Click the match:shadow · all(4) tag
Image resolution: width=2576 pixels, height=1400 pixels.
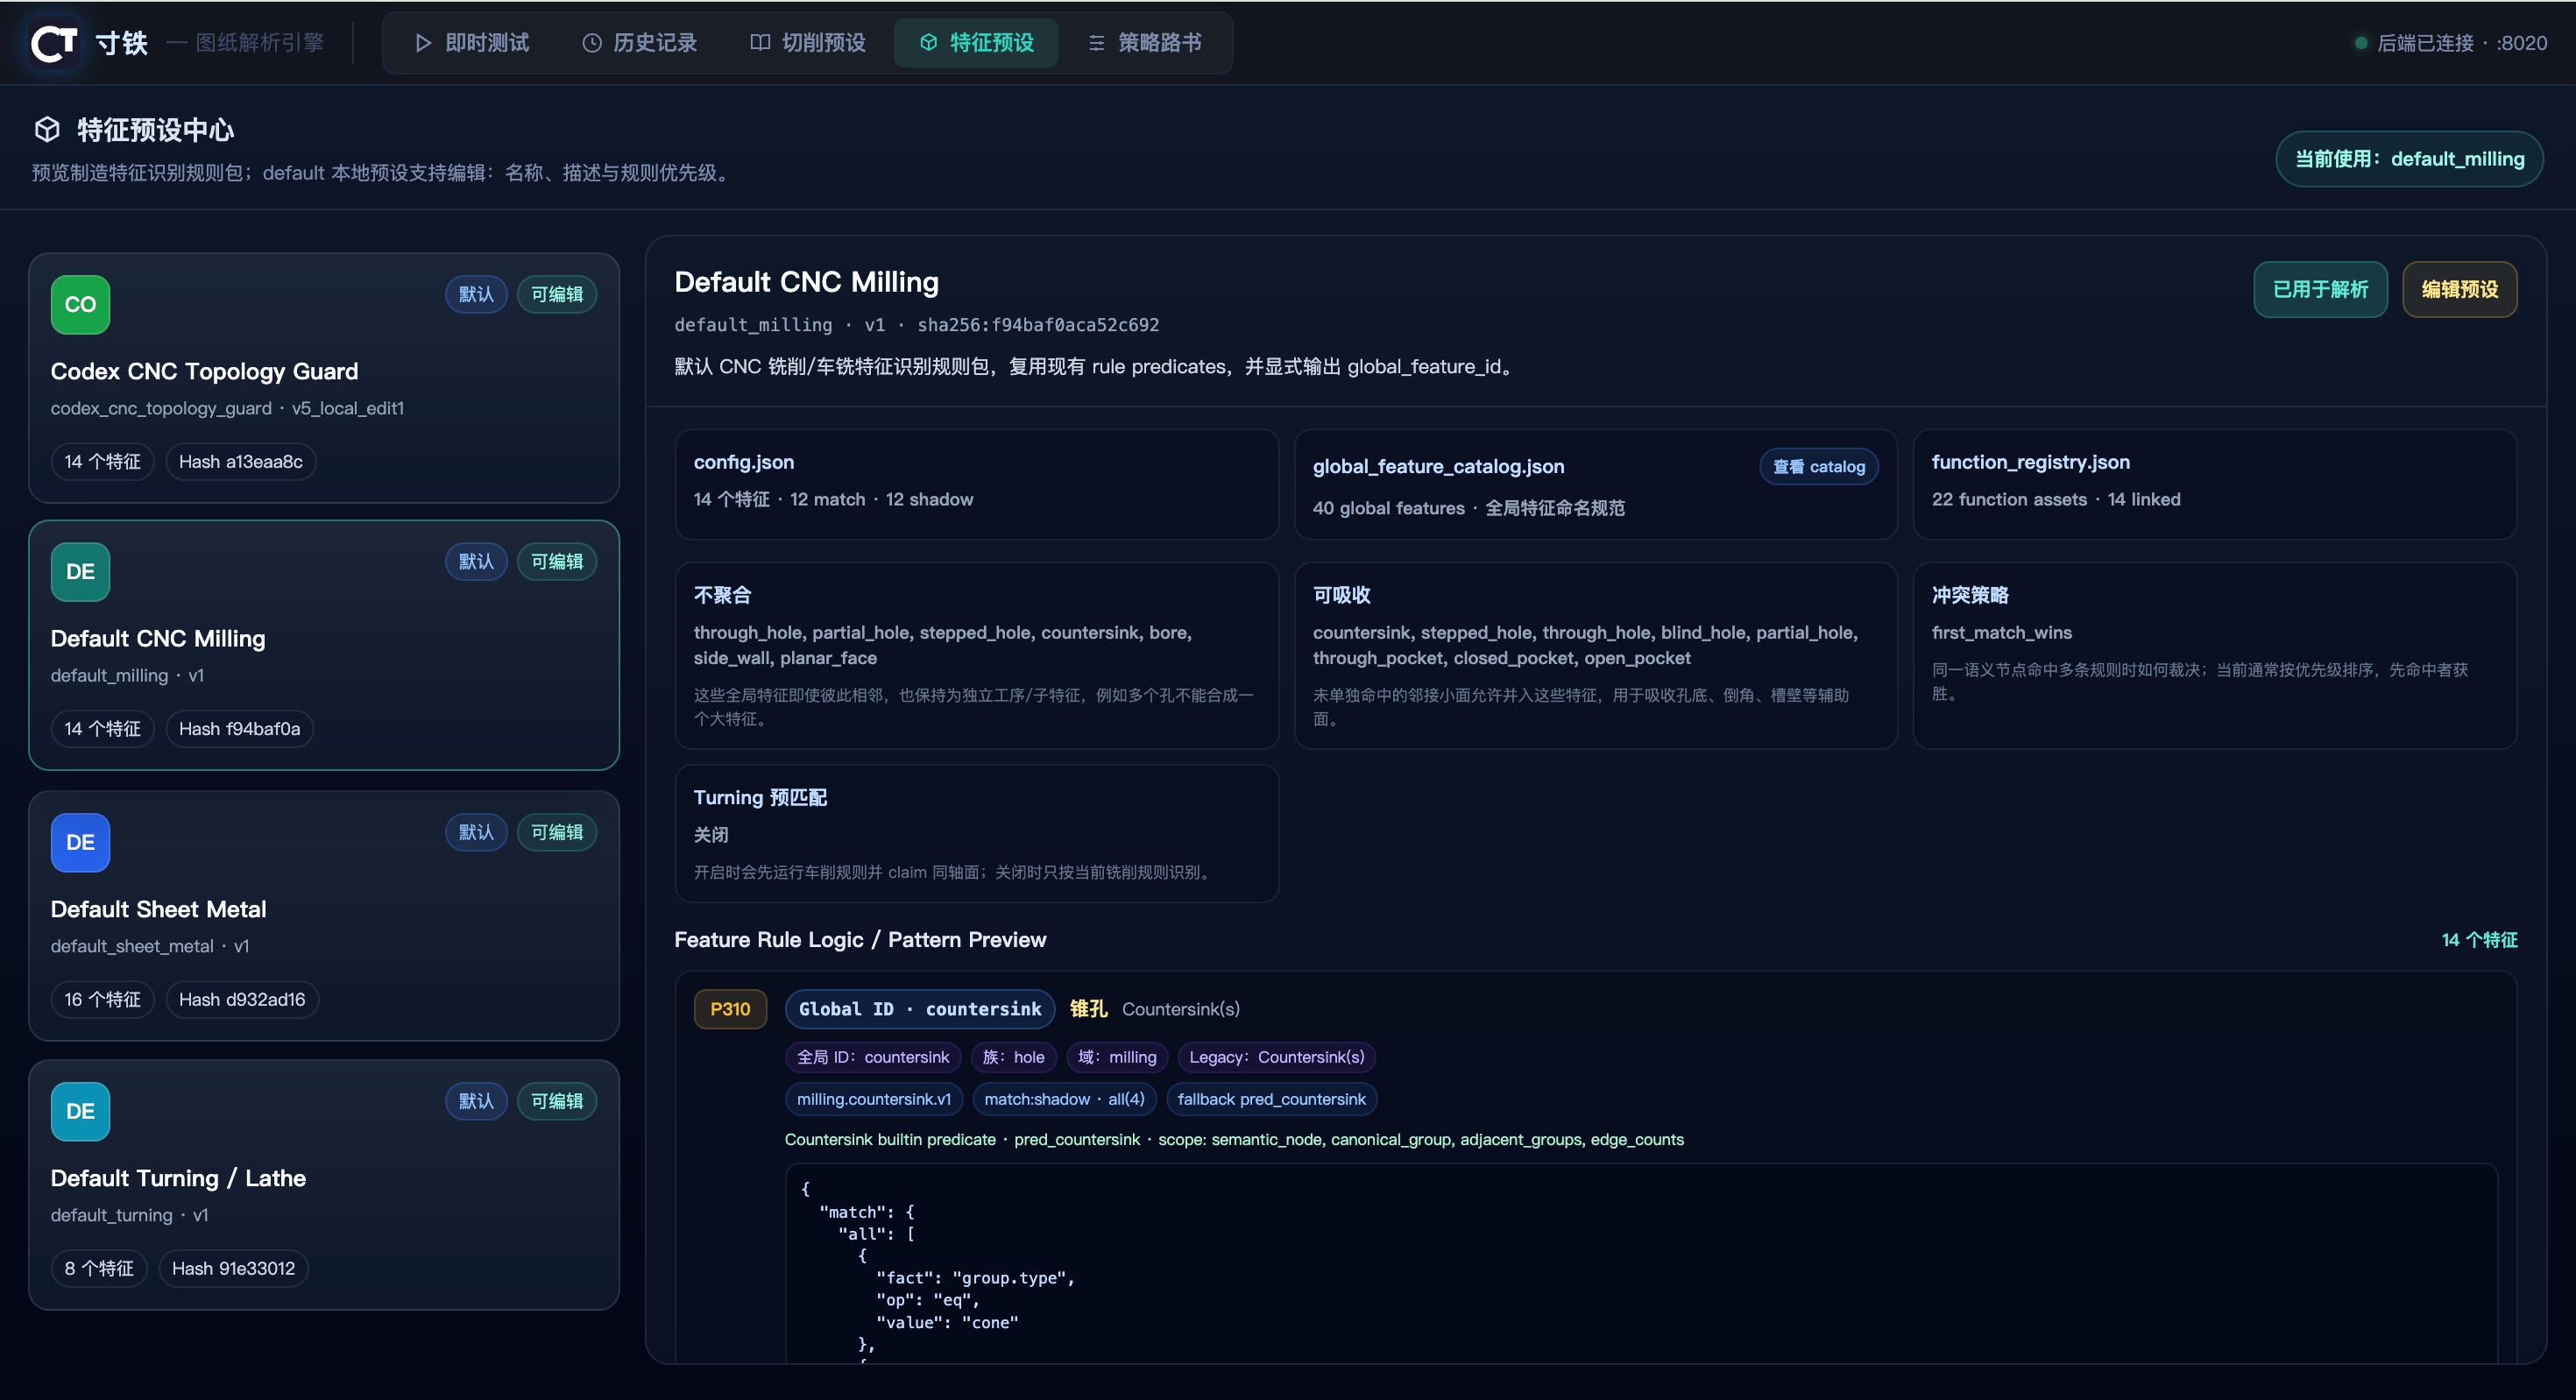1064,1100
